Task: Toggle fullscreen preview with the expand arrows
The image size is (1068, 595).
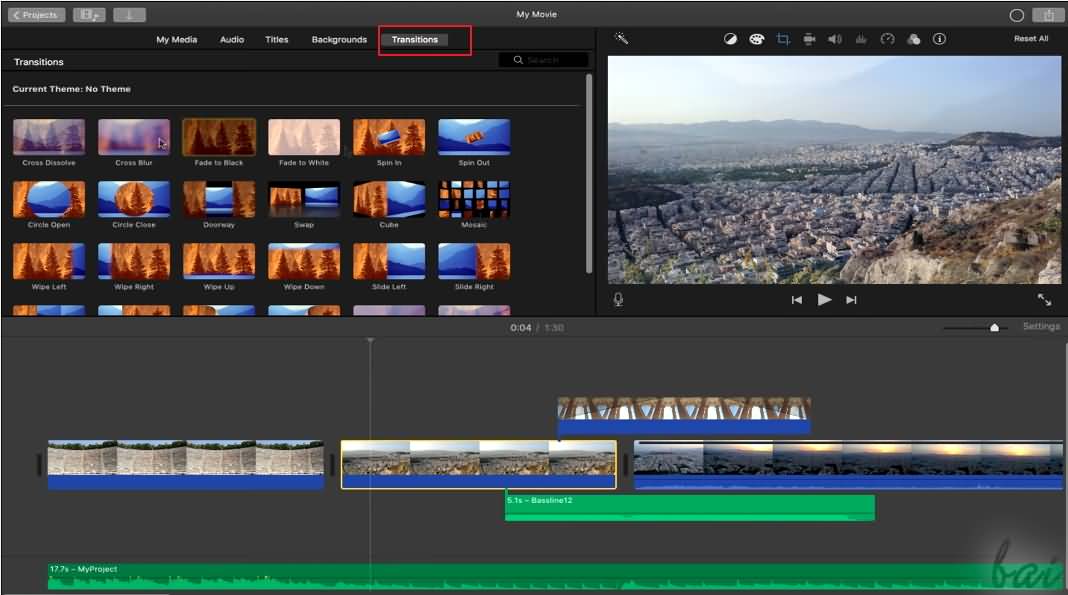Action: (x=1046, y=299)
